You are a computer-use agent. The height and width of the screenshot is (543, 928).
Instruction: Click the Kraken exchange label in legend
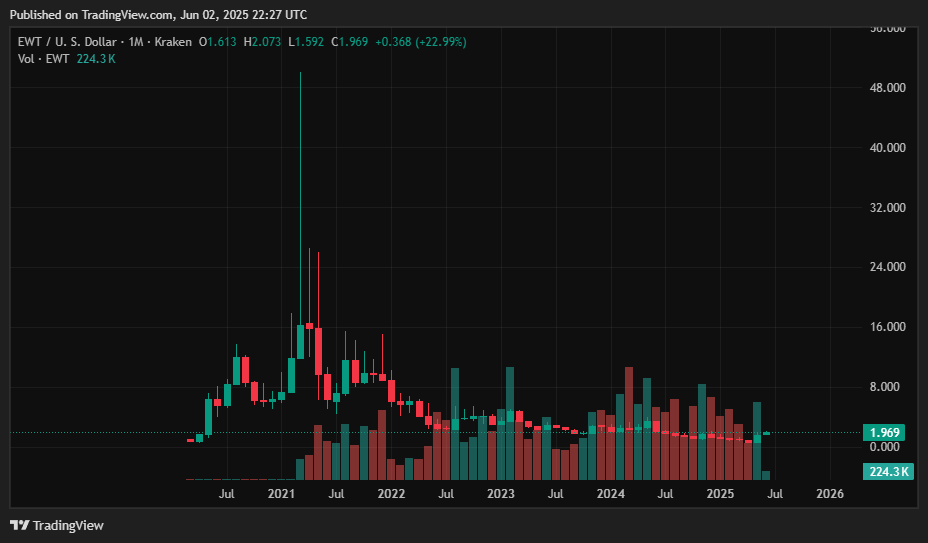[x=171, y=42]
